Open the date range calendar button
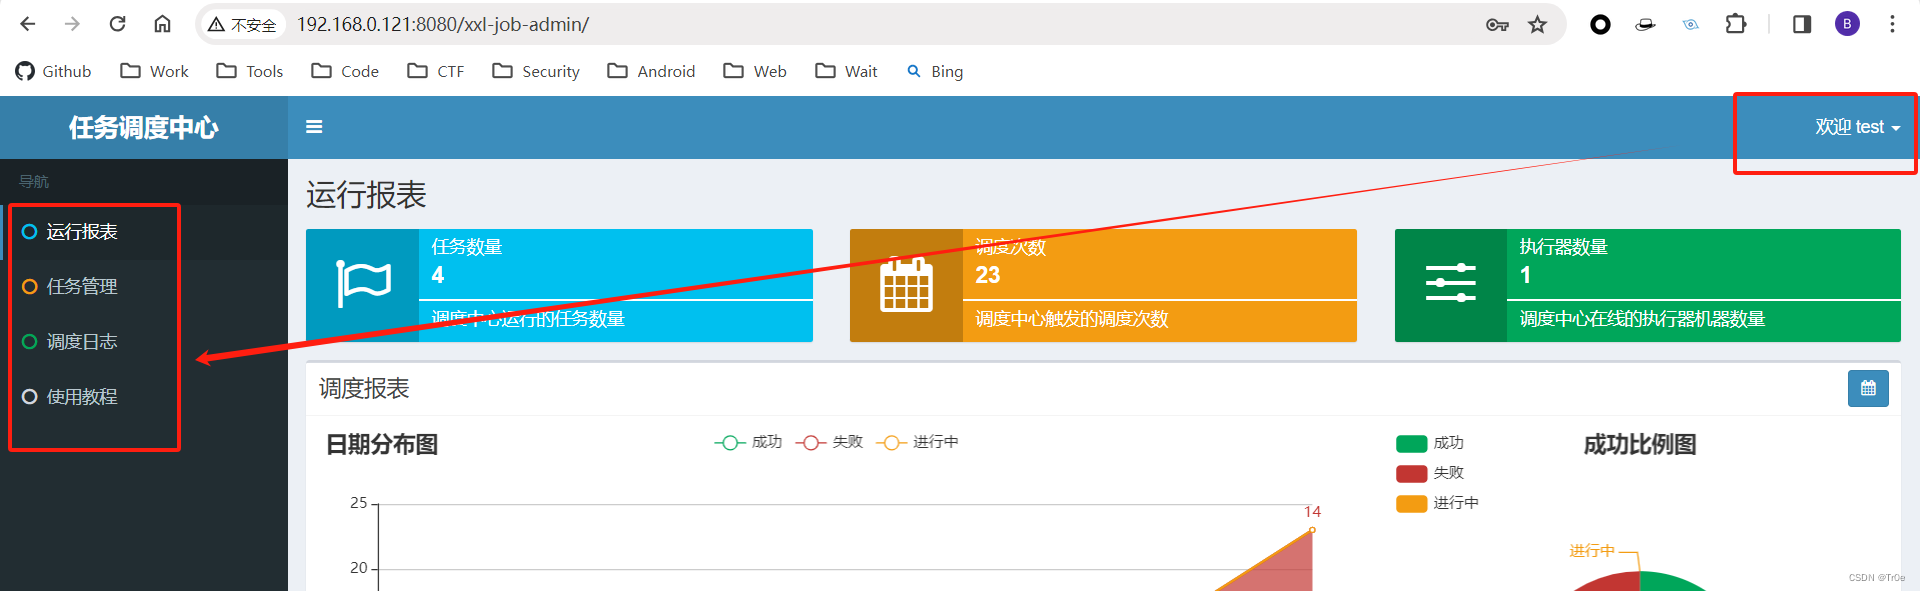 coord(1868,388)
